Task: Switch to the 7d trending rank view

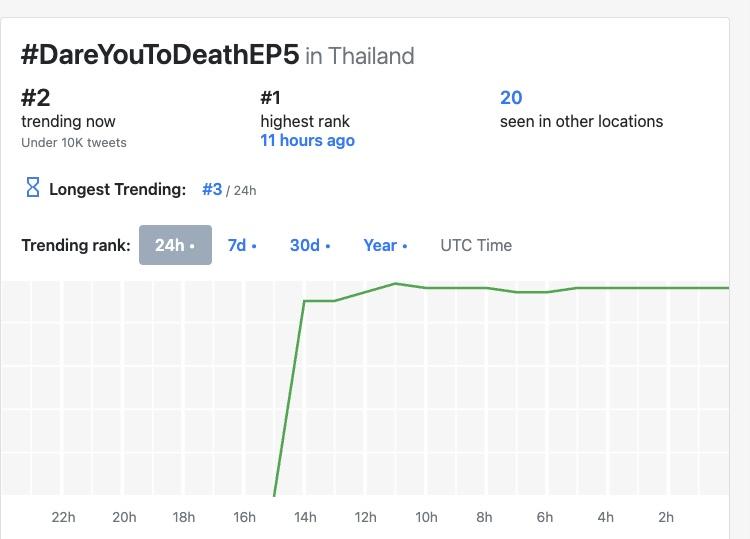Action: pos(241,245)
